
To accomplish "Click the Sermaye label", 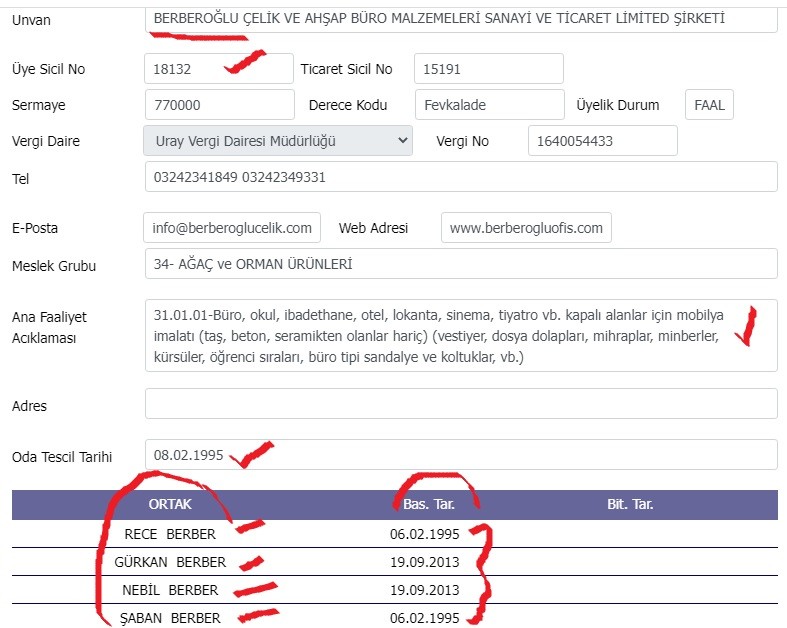I will [x=39, y=105].
